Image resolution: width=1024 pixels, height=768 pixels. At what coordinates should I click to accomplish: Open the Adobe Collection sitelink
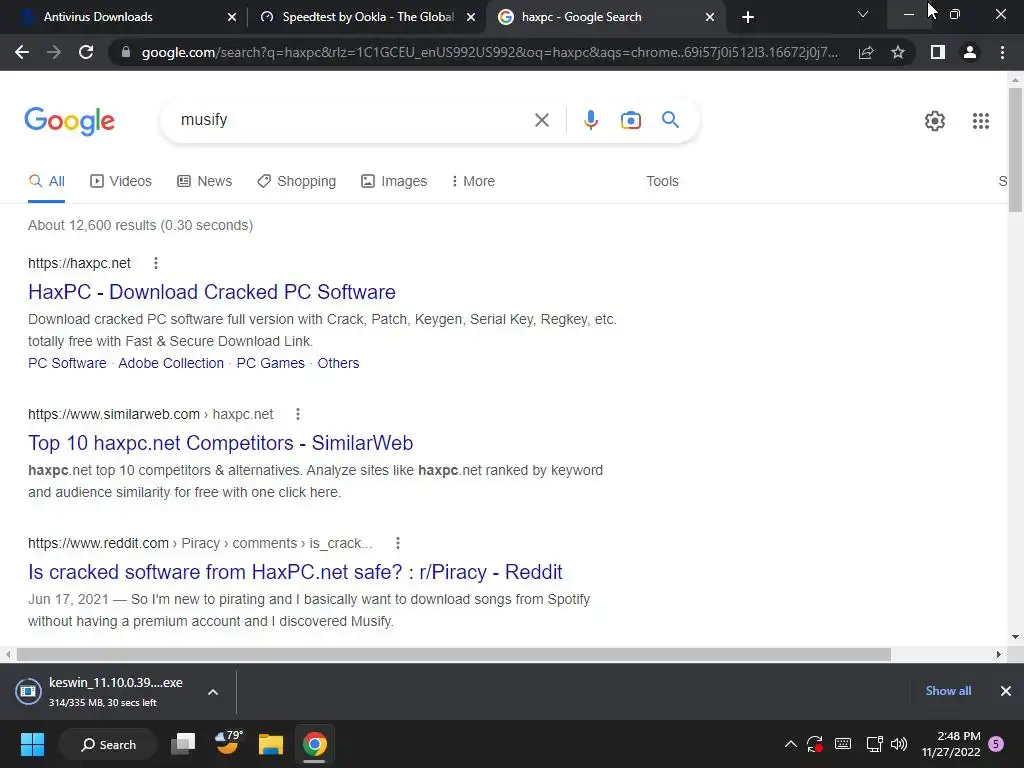171,363
